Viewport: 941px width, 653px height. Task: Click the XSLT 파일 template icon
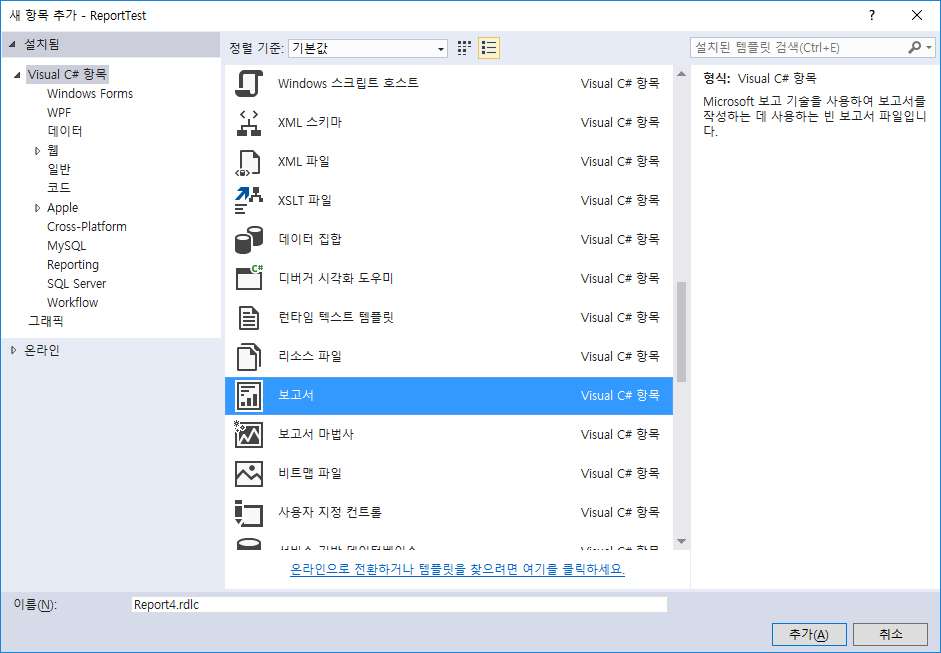248,200
